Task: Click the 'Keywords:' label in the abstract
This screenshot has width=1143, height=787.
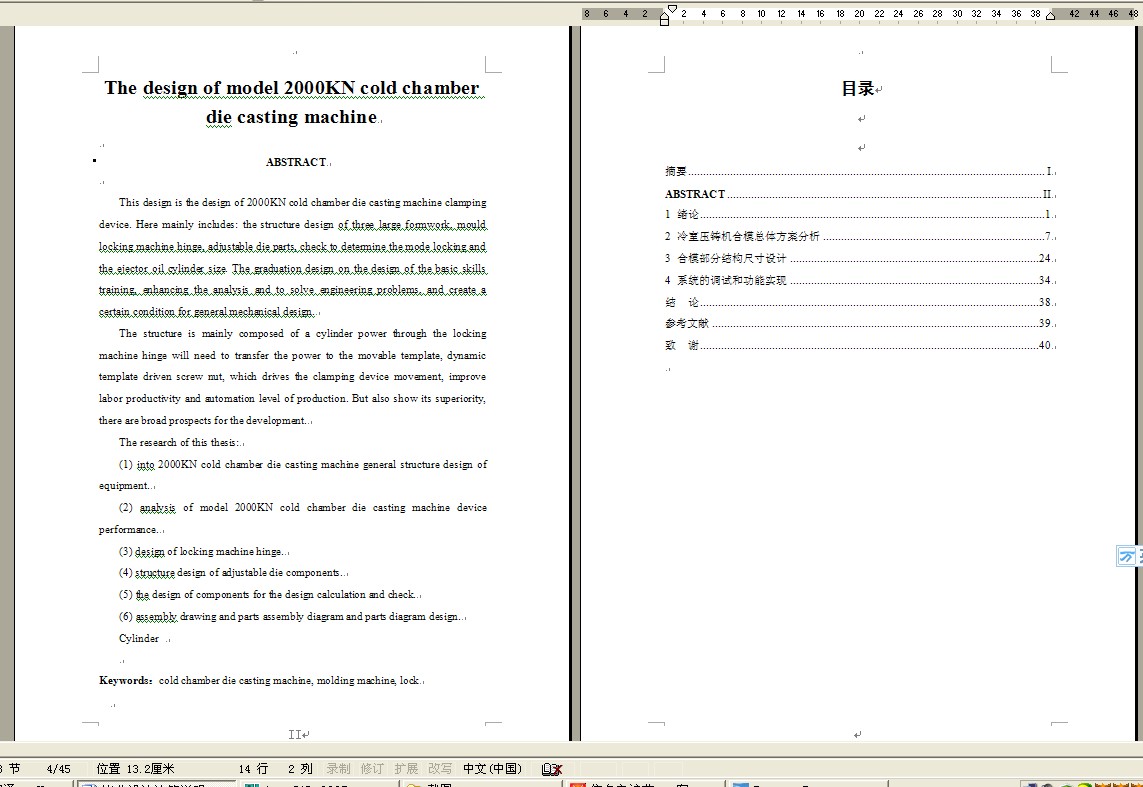Action: 126,681
